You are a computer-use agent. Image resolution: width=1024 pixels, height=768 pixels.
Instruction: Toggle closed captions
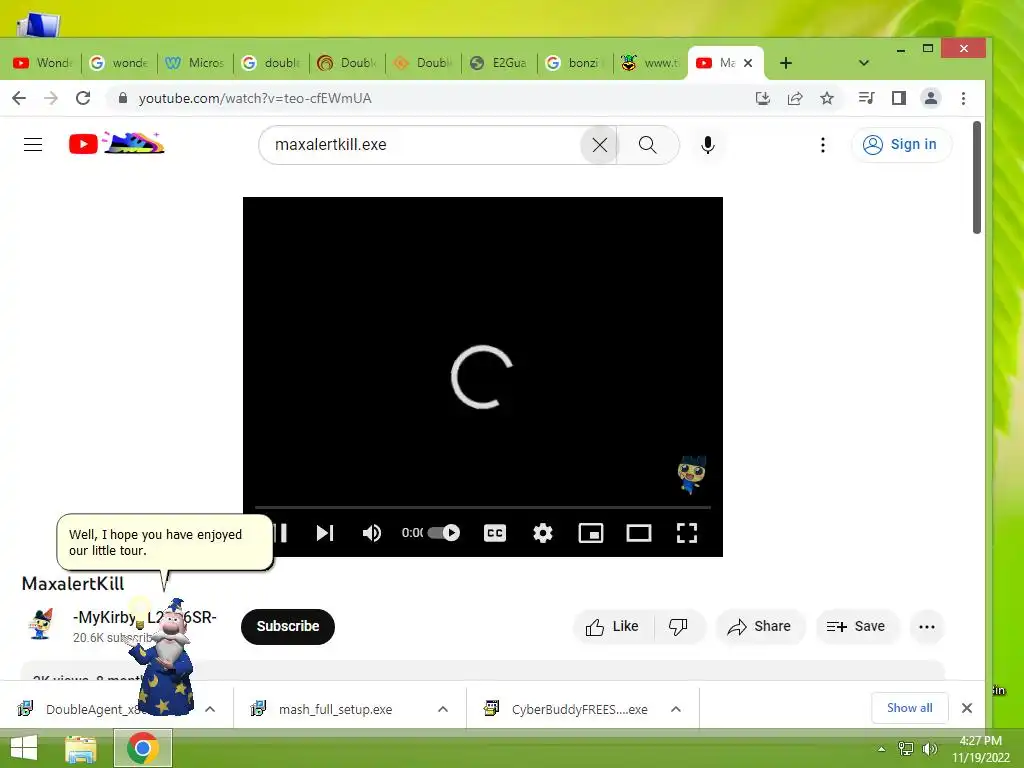[495, 533]
